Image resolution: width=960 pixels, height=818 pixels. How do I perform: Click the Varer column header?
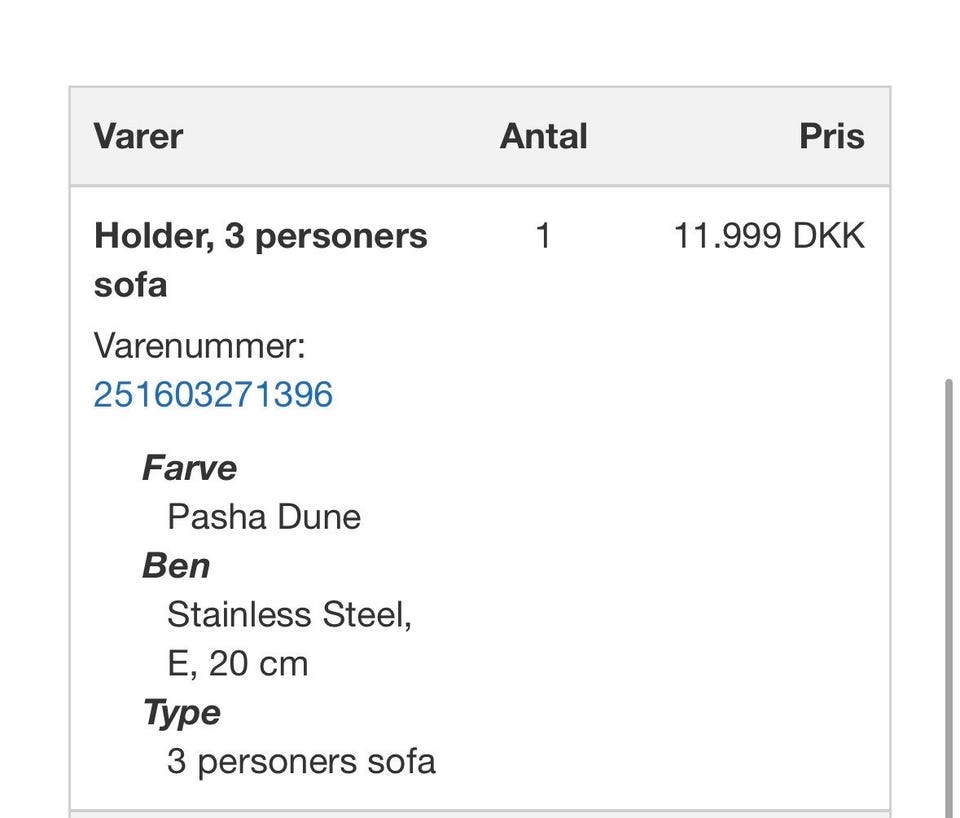[x=138, y=136]
